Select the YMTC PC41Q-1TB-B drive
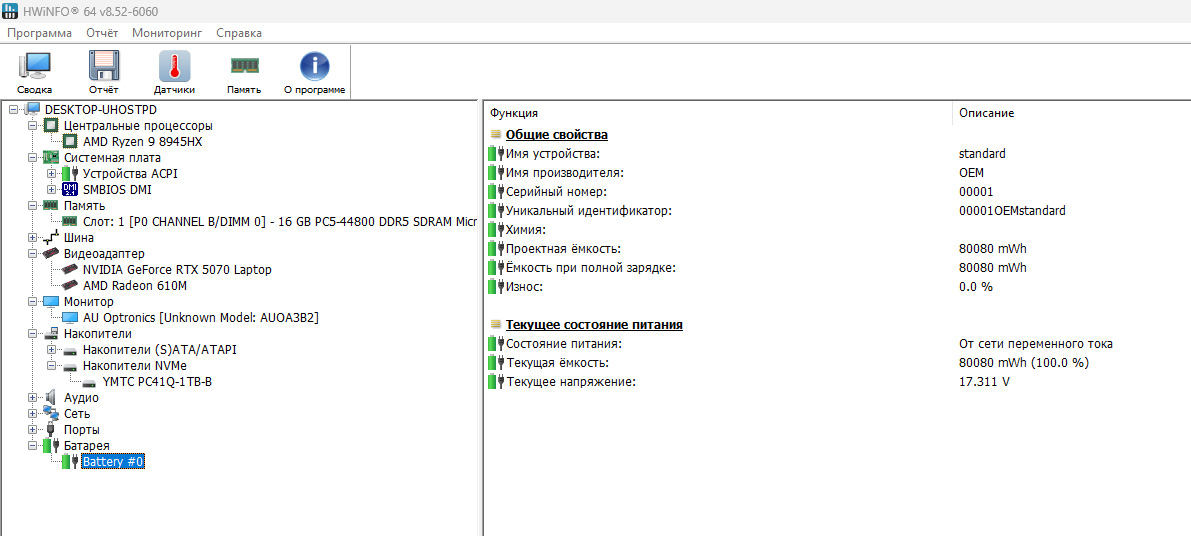1191x536 pixels. (x=157, y=382)
